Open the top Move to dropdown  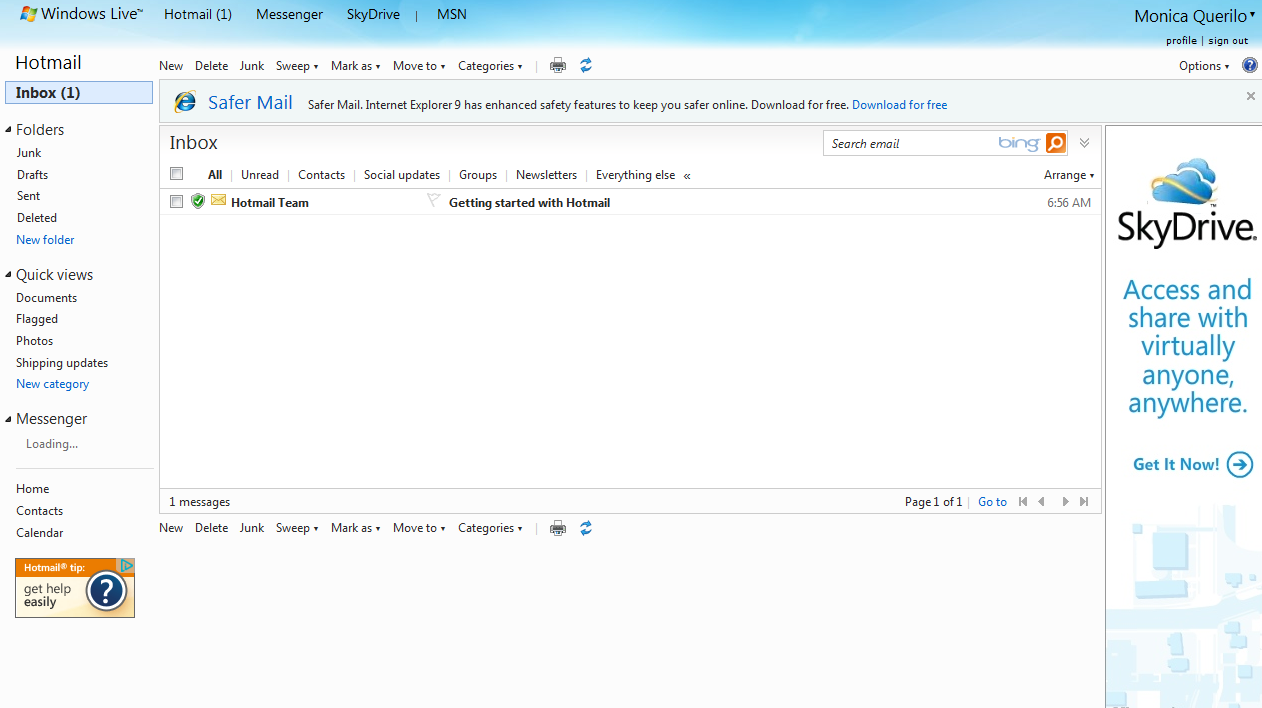[419, 66]
